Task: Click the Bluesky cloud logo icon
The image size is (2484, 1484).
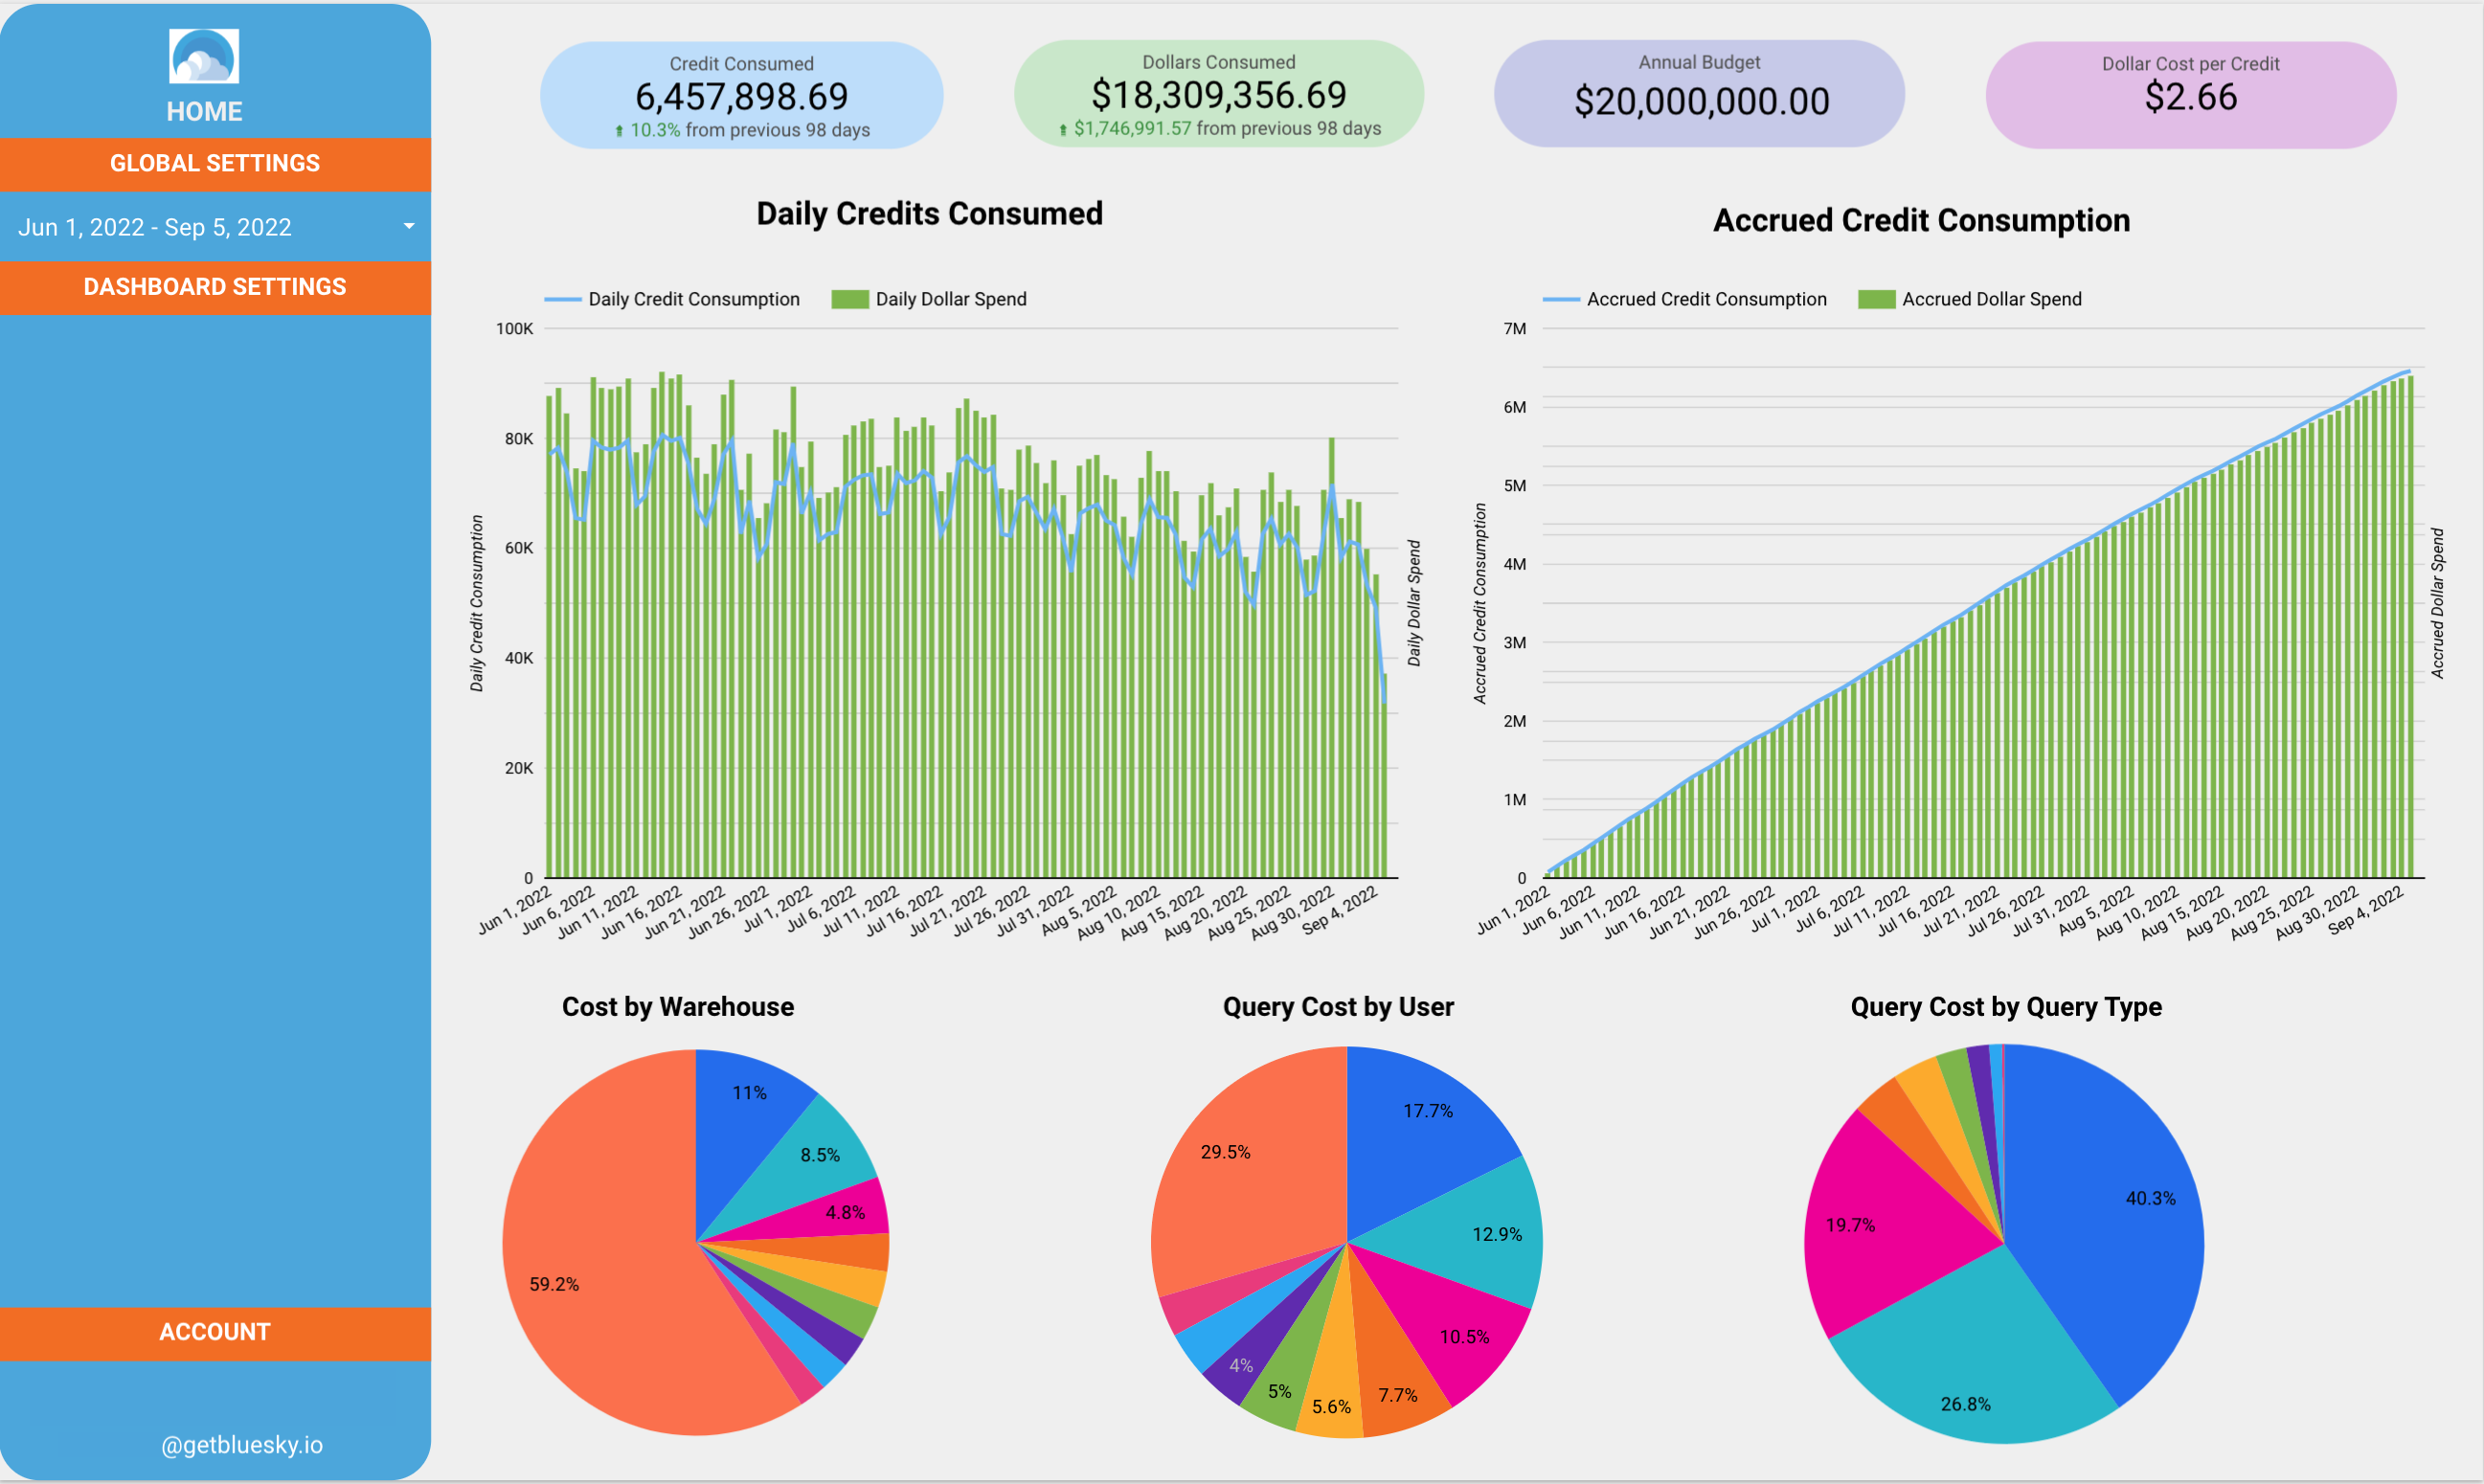Action: 204,56
